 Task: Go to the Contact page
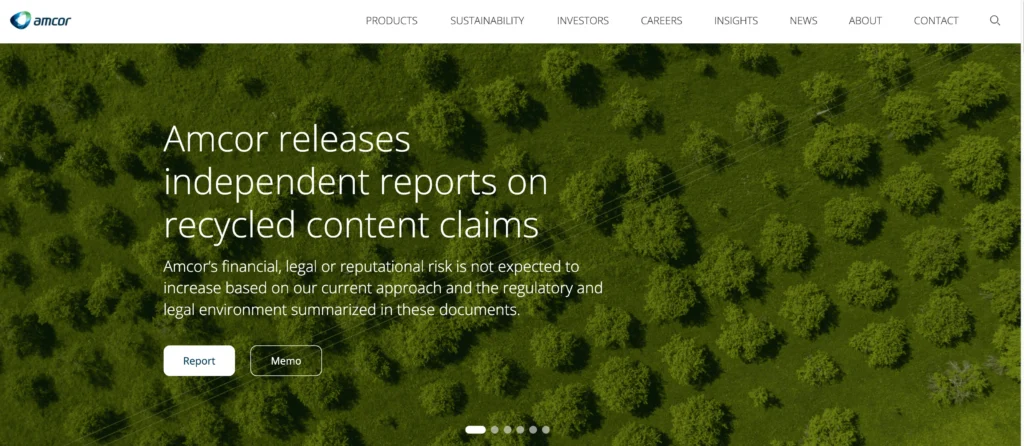pos(936,20)
